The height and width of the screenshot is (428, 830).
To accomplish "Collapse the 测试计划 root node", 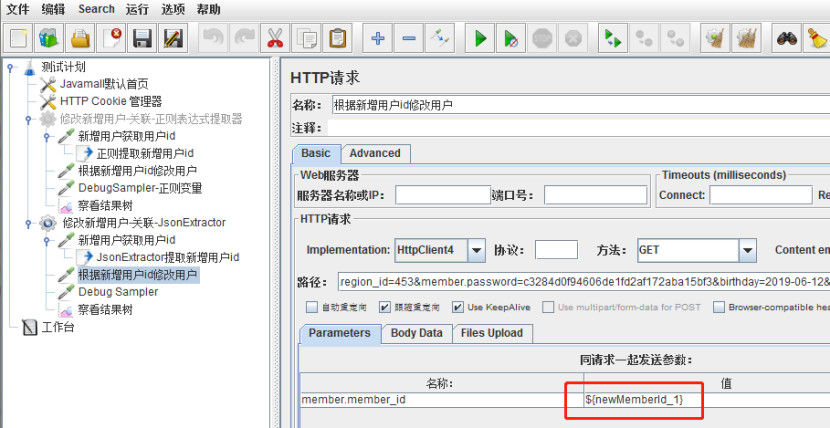I will pos(10,67).
